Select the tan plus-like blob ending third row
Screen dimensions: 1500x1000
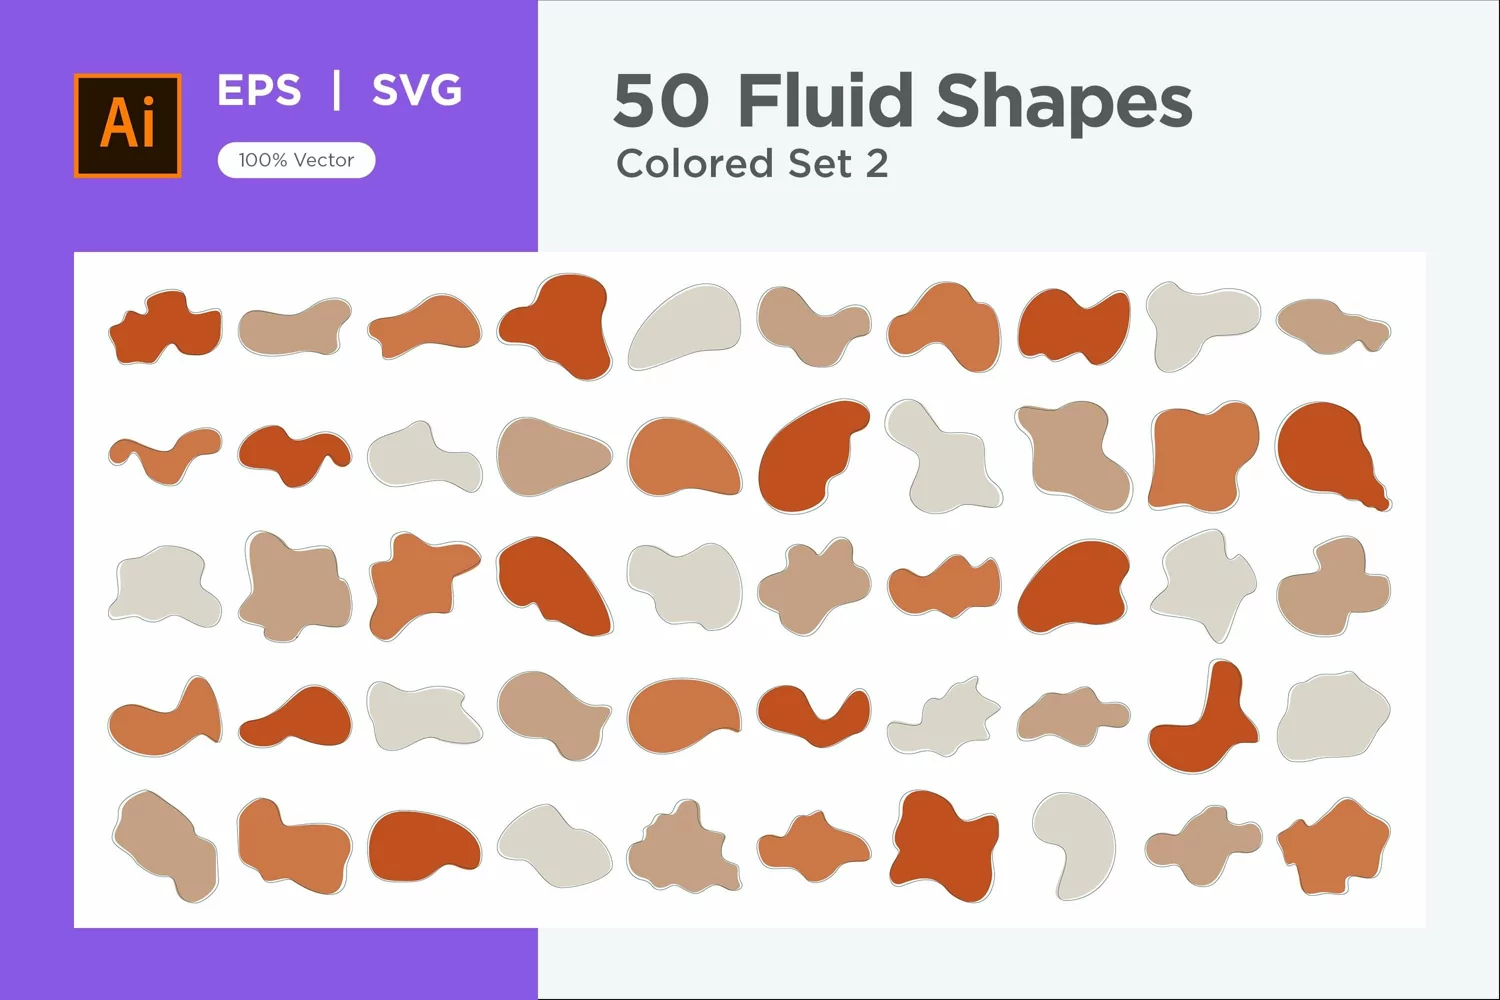(1333, 586)
